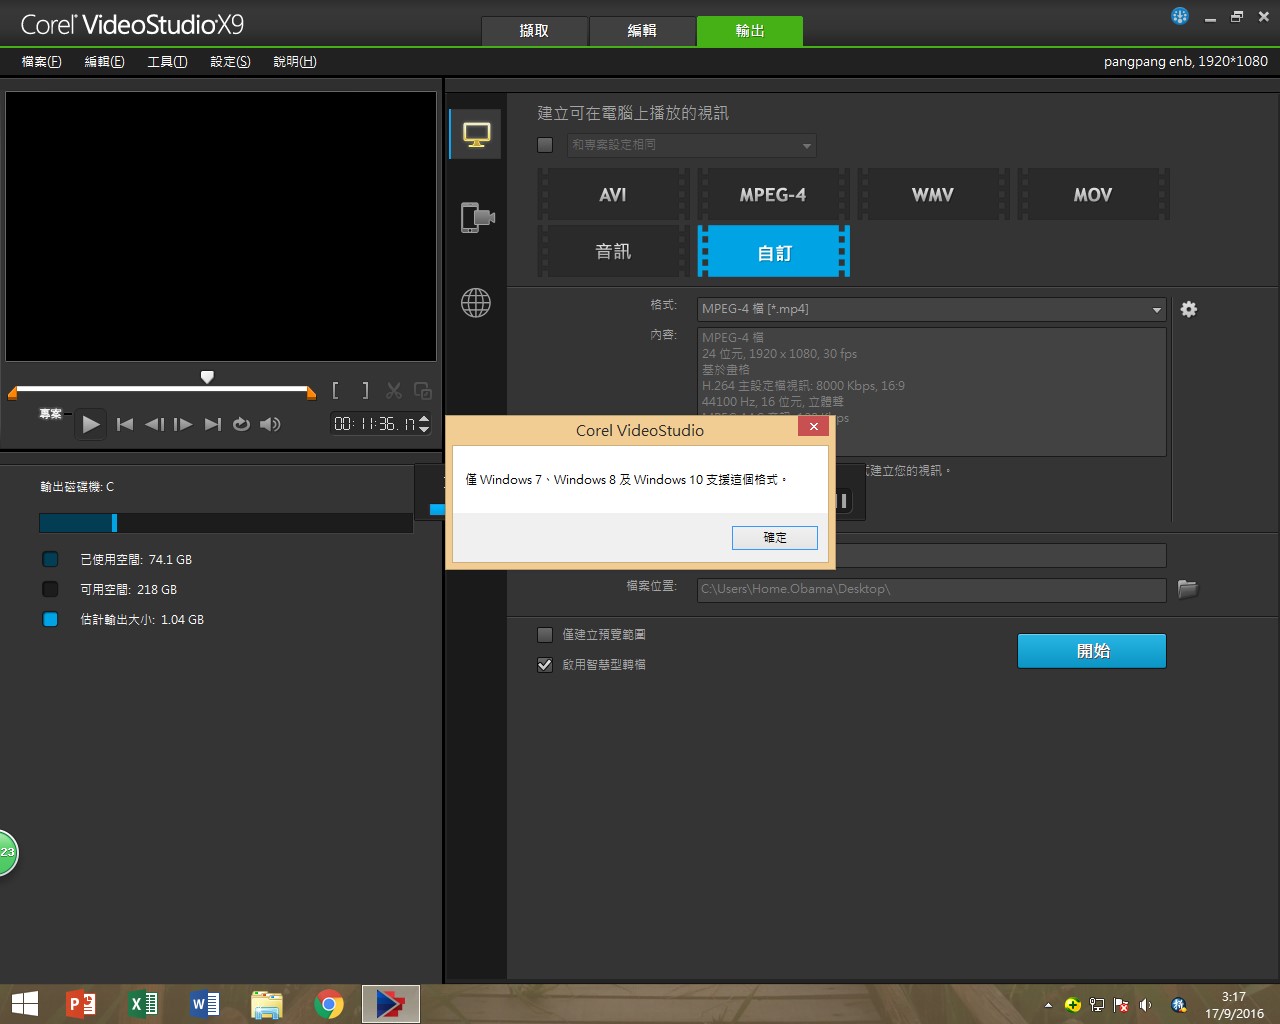This screenshot has height=1024, width=1280.
Task: Enable the same-as-project-settings checkbox
Action: (545, 145)
